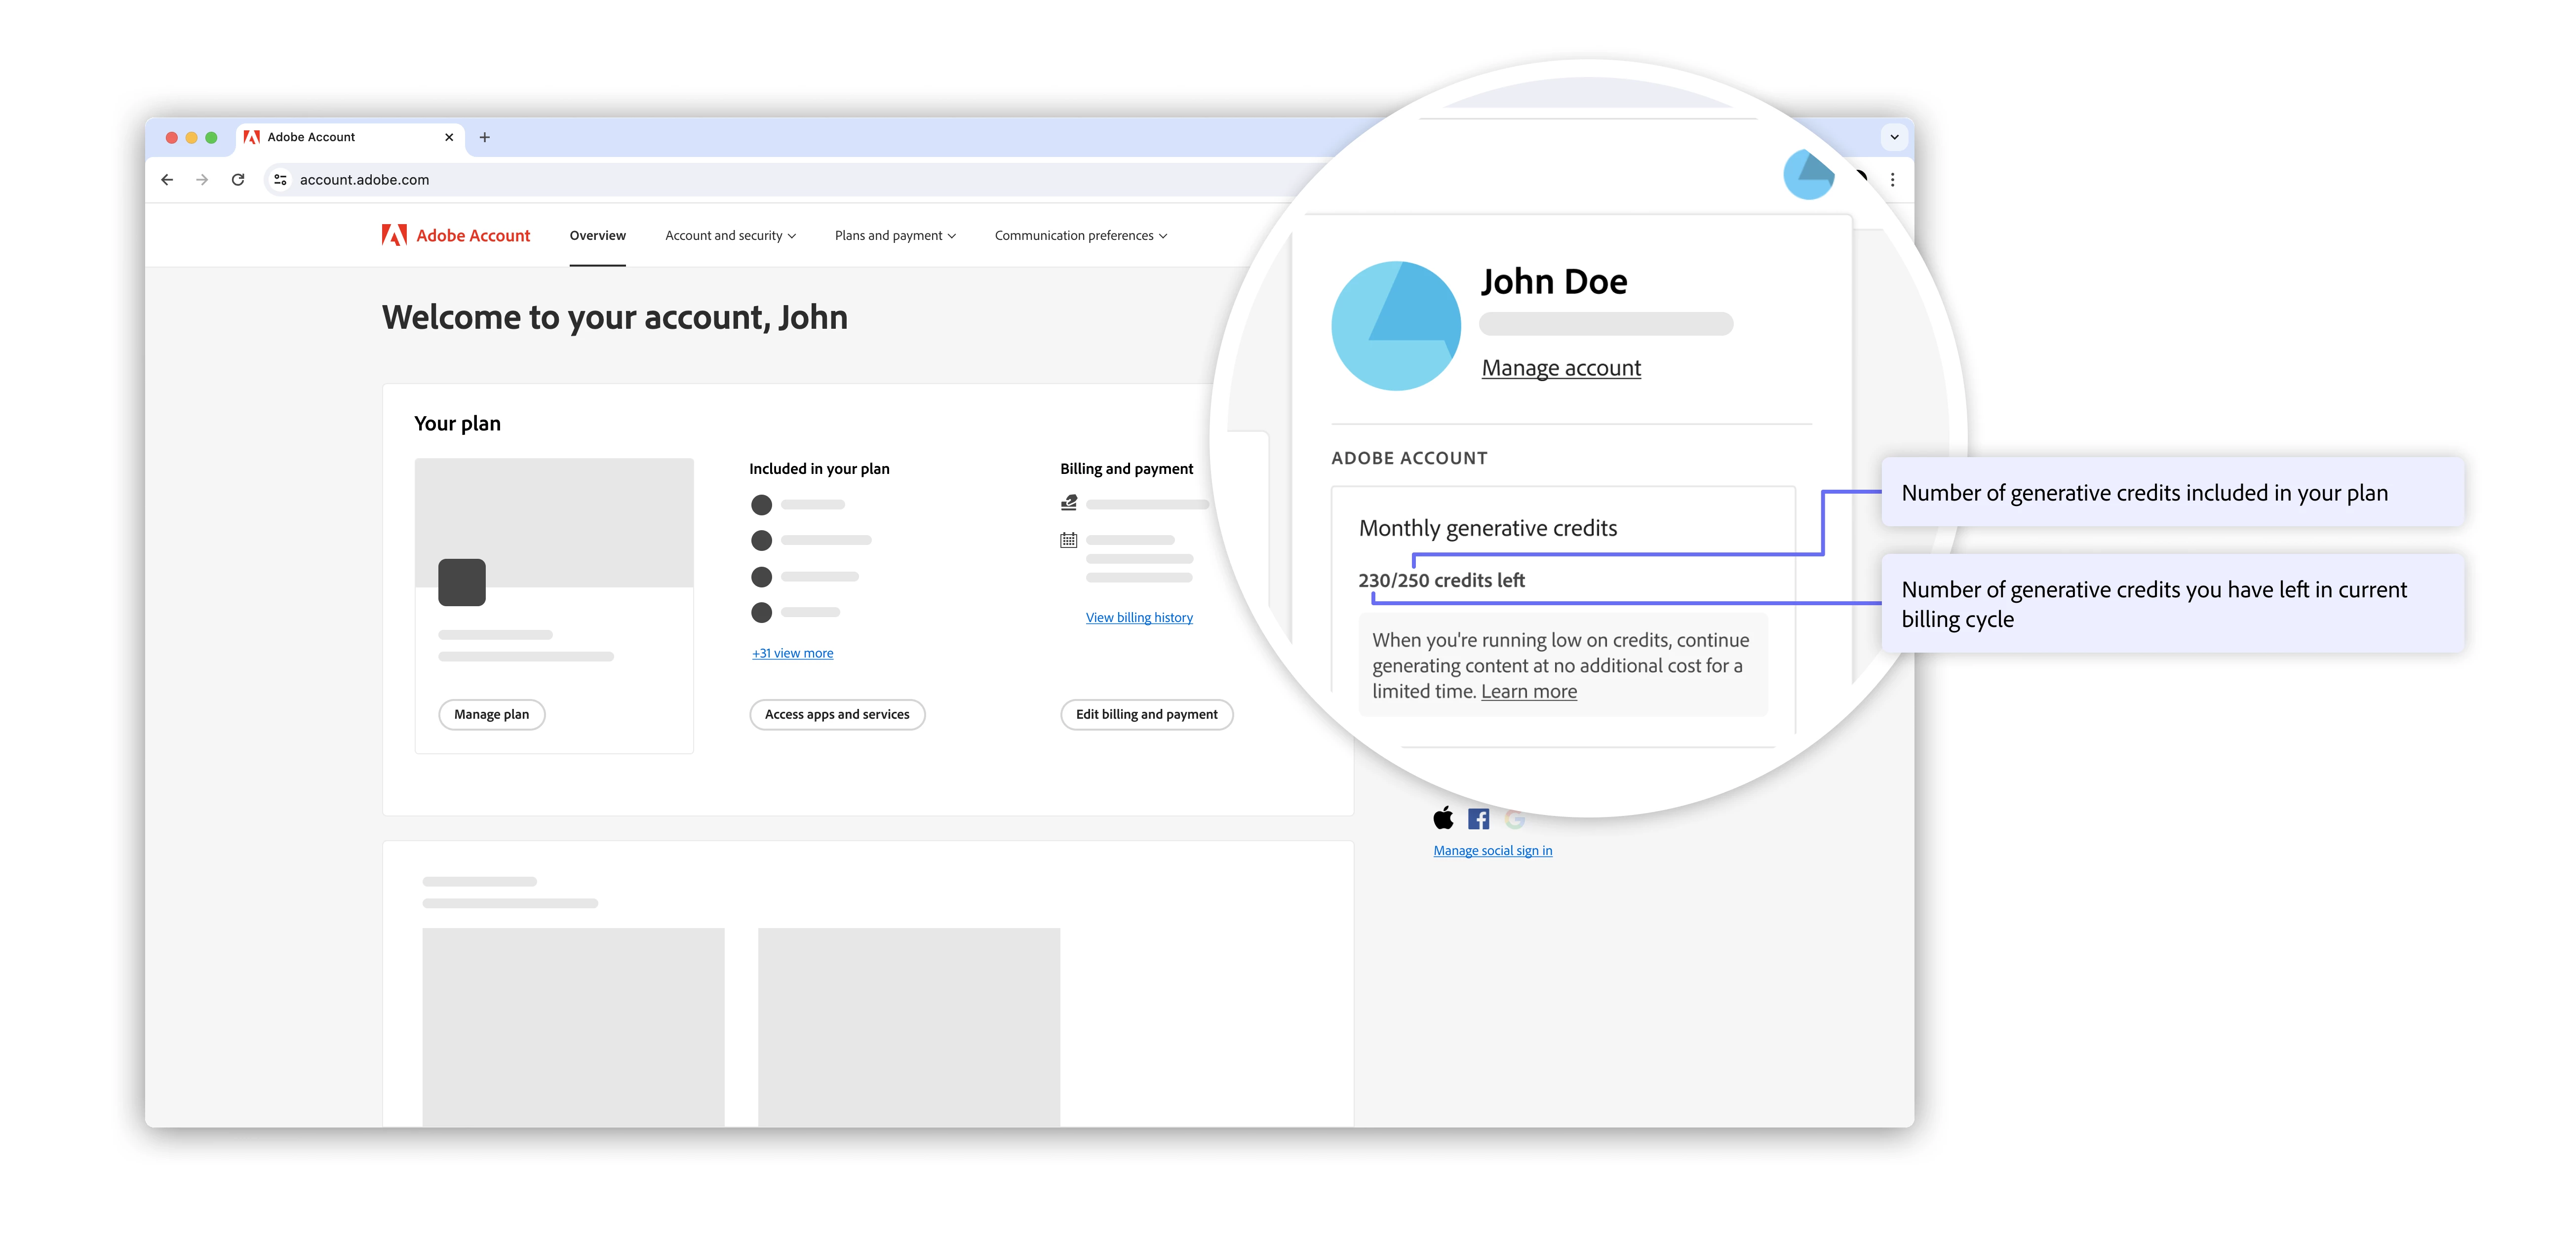Click the site settings icon in address bar

pyautogui.click(x=281, y=180)
